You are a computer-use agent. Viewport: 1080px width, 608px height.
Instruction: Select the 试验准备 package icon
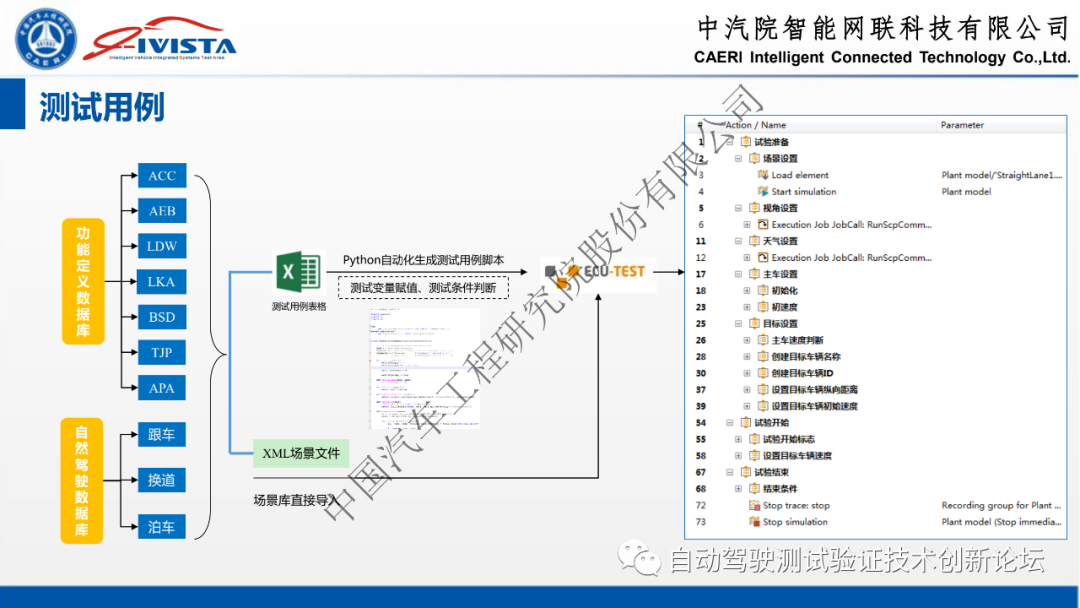pos(745,141)
